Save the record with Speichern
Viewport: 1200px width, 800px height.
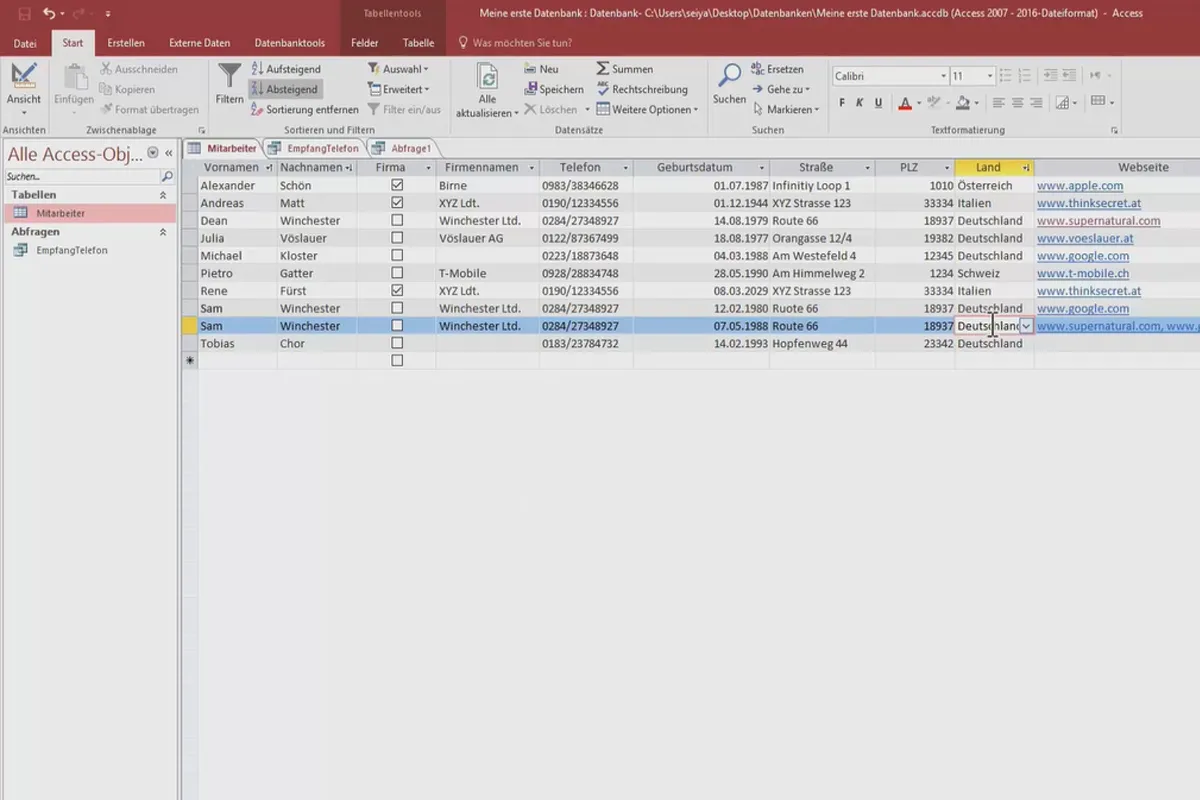pyautogui.click(x=554, y=89)
